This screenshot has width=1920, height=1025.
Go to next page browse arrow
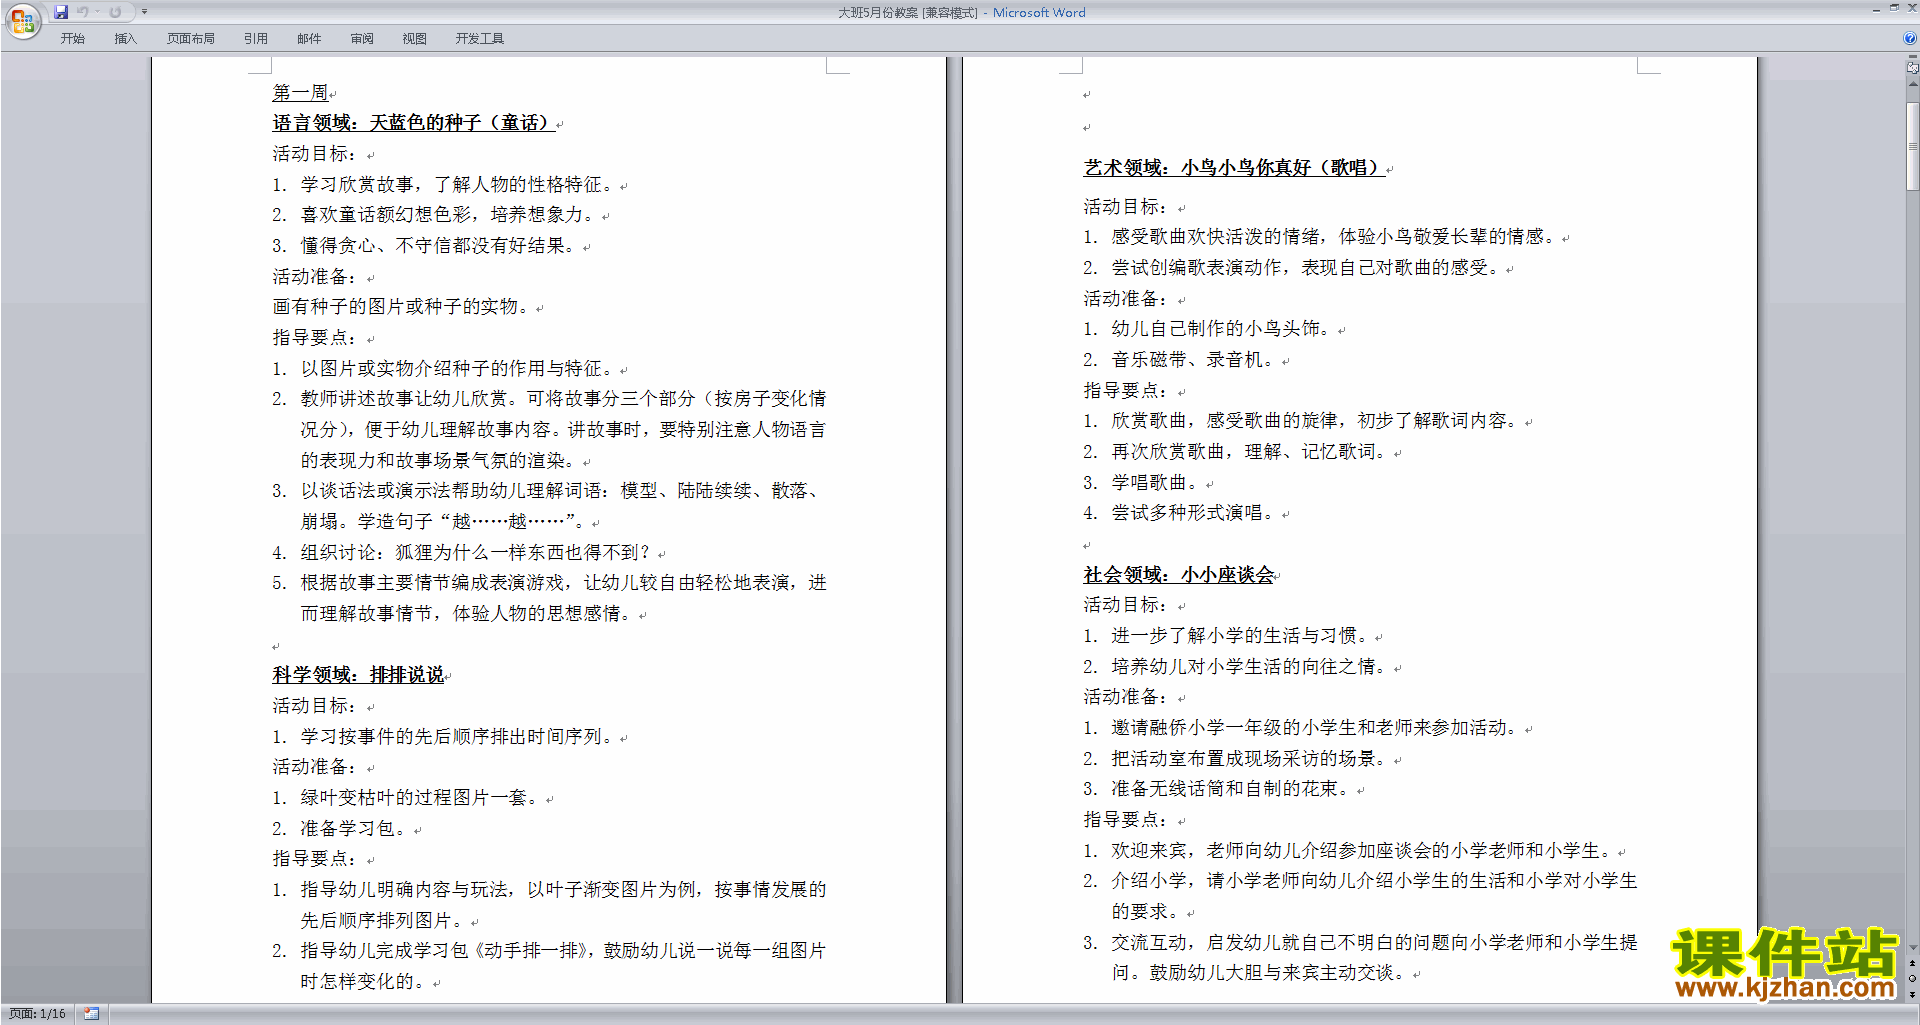1912,994
